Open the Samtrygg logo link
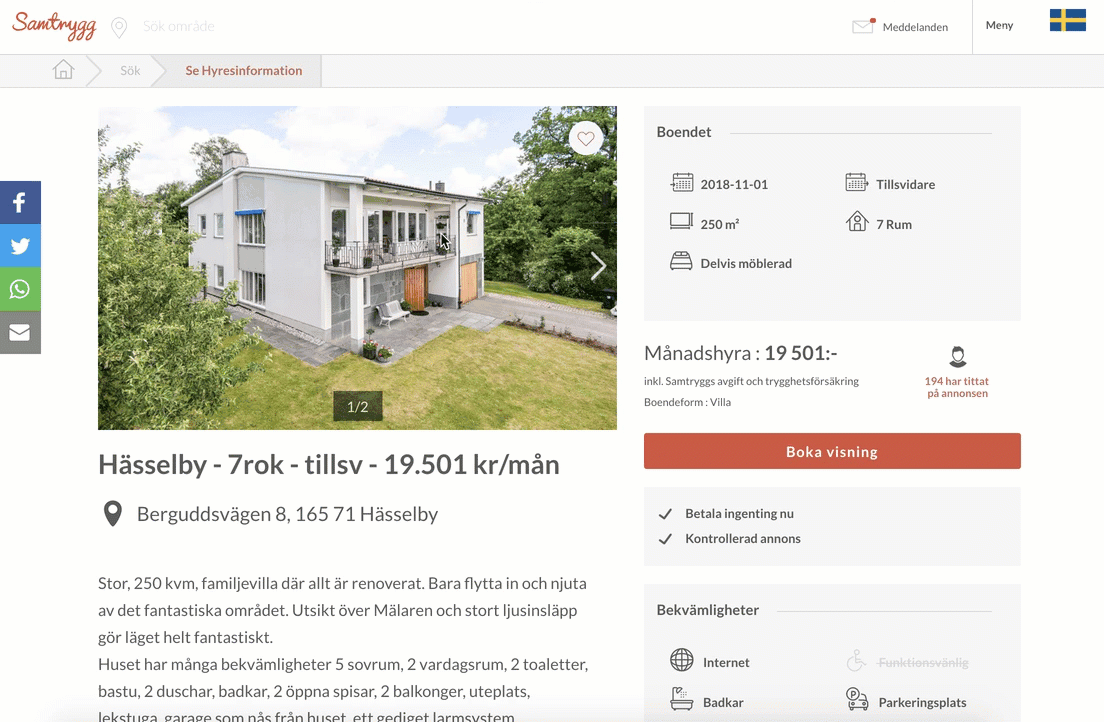Screen dimensions: 1104x722 (54, 26)
